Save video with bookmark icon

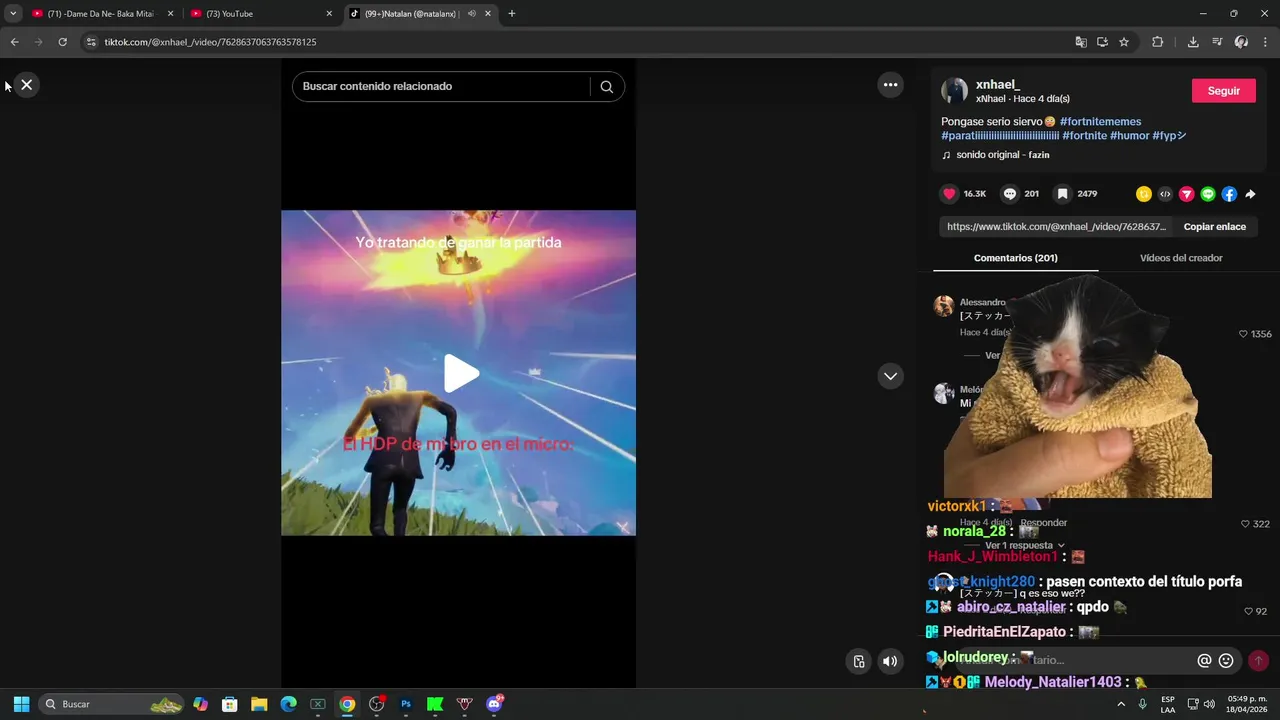1062,194
